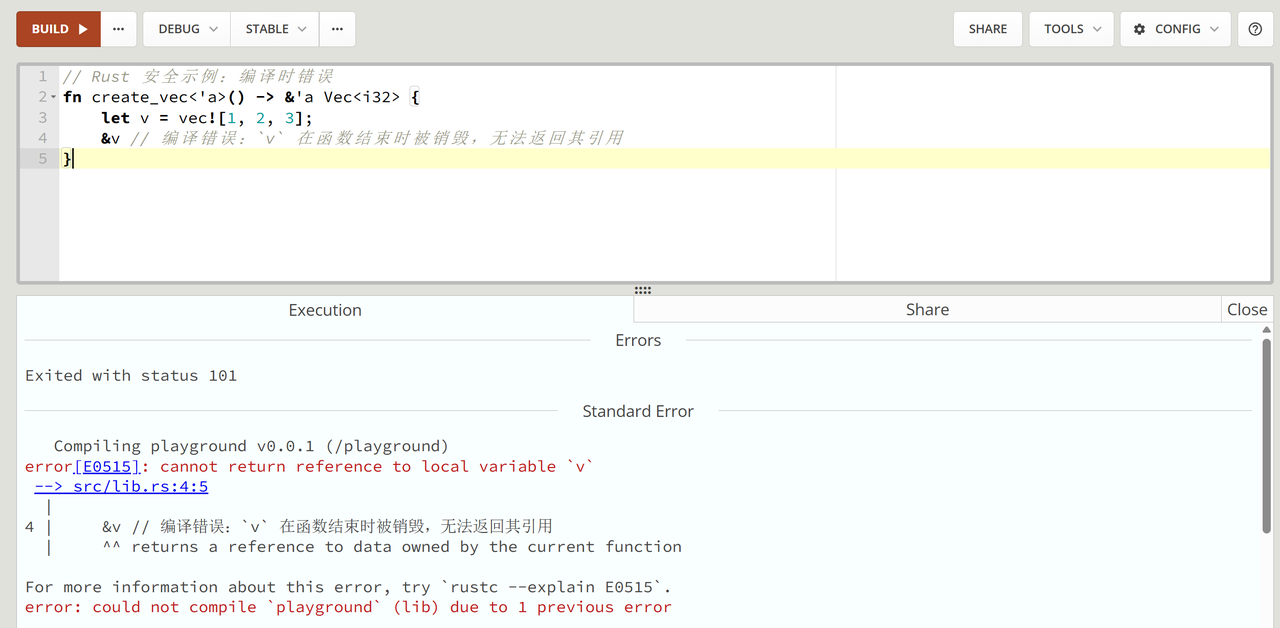This screenshot has width=1280, height=628.
Task: Switch to the Execution tab
Action: (325, 310)
